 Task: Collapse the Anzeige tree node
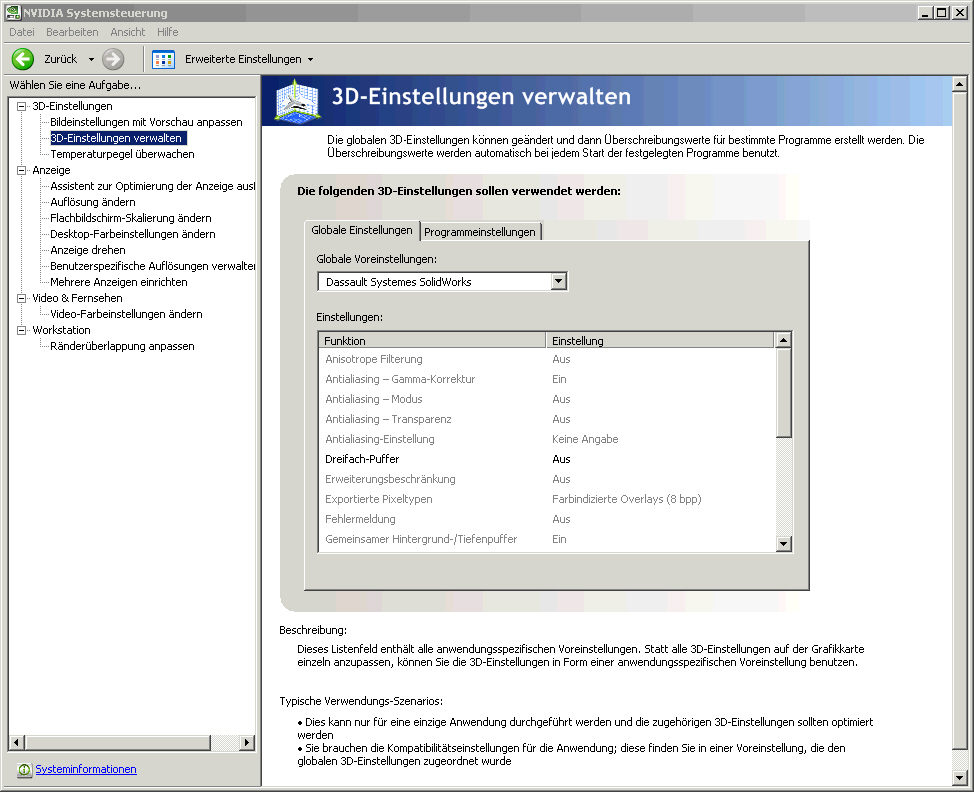(x=22, y=170)
